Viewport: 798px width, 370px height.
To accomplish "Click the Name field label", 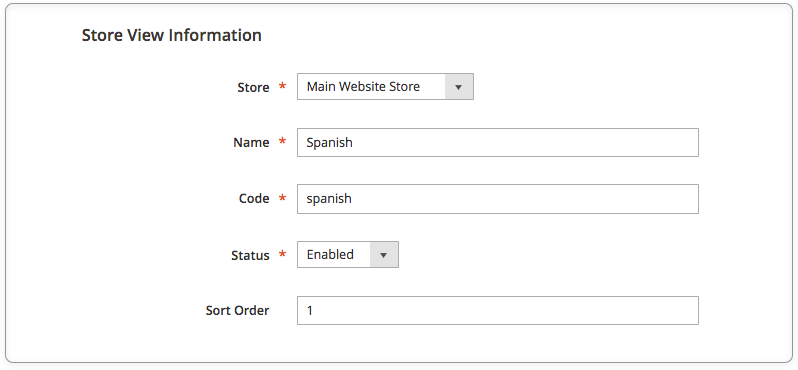I will coord(251,143).
